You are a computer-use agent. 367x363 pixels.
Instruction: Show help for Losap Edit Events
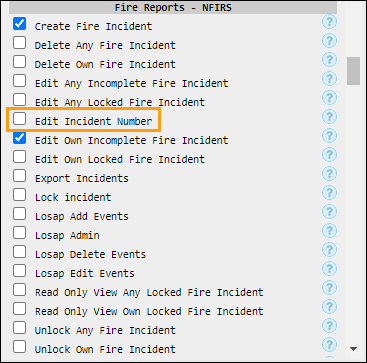329,269
